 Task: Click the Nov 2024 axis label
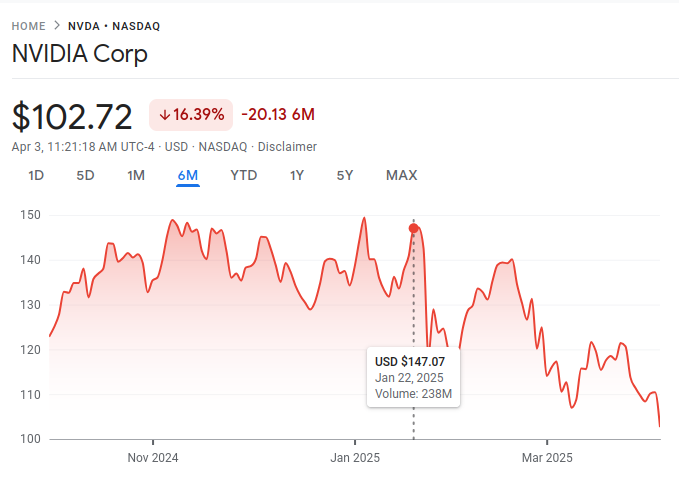click(x=153, y=458)
